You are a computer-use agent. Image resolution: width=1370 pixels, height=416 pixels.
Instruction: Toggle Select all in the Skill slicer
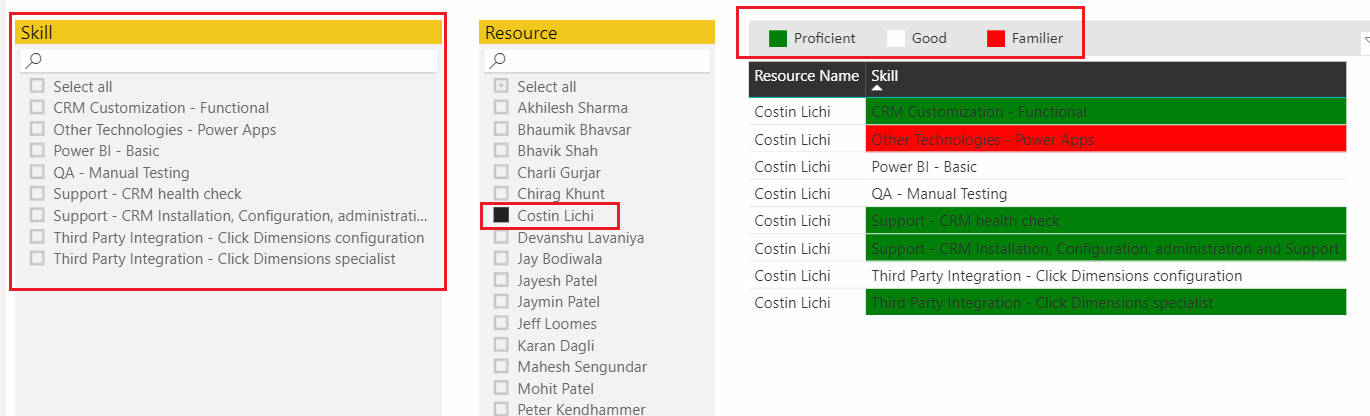click(37, 86)
